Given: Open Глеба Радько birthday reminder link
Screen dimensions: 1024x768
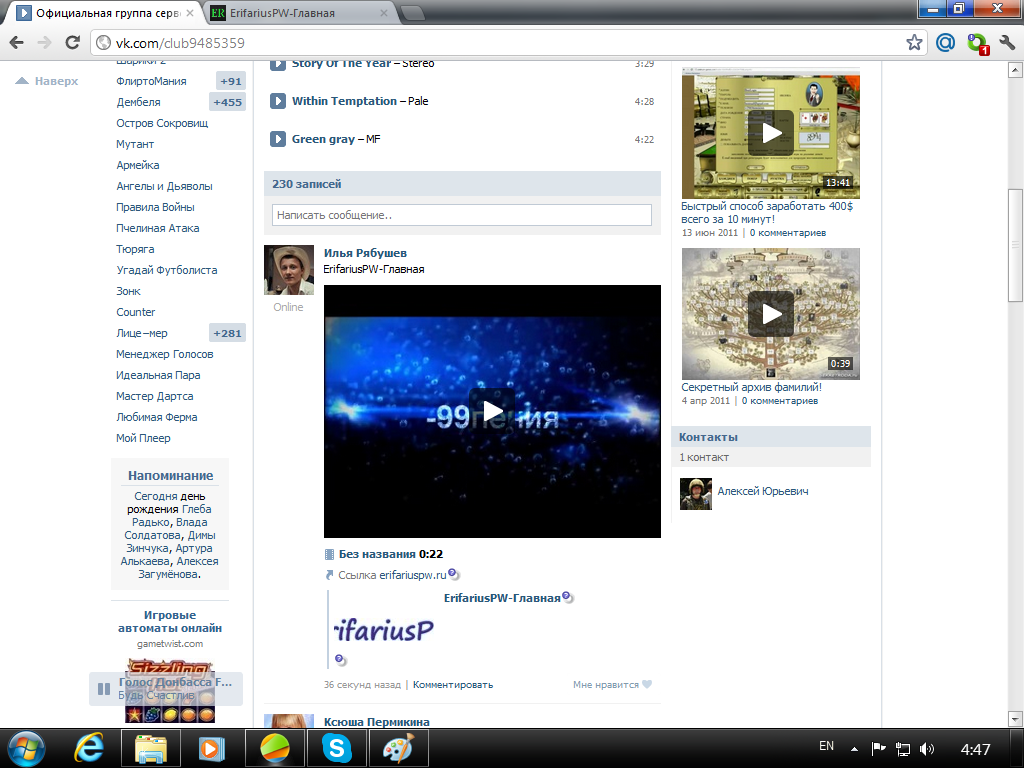Looking at the screenshot, I should (170, 515).
